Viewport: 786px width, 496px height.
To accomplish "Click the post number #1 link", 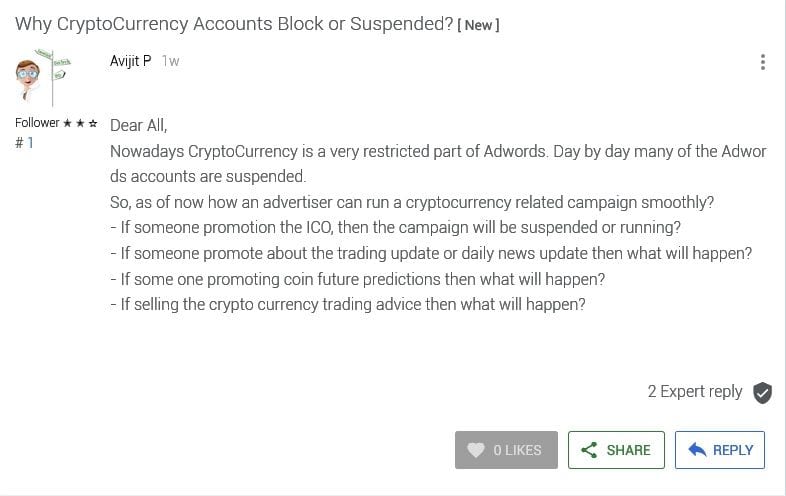I will [x=24, y=143].
